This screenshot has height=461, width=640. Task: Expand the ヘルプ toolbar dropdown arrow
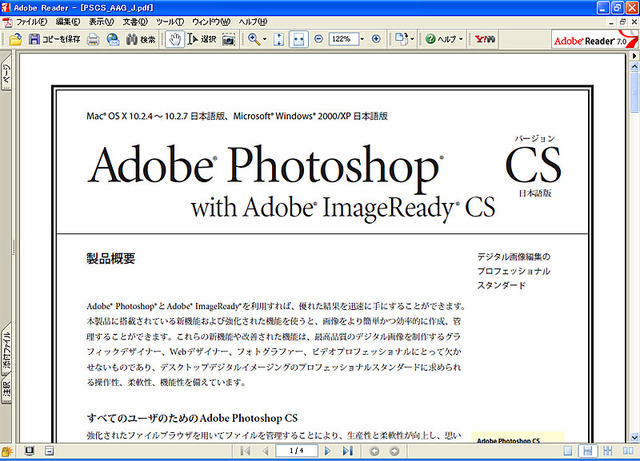461,39
